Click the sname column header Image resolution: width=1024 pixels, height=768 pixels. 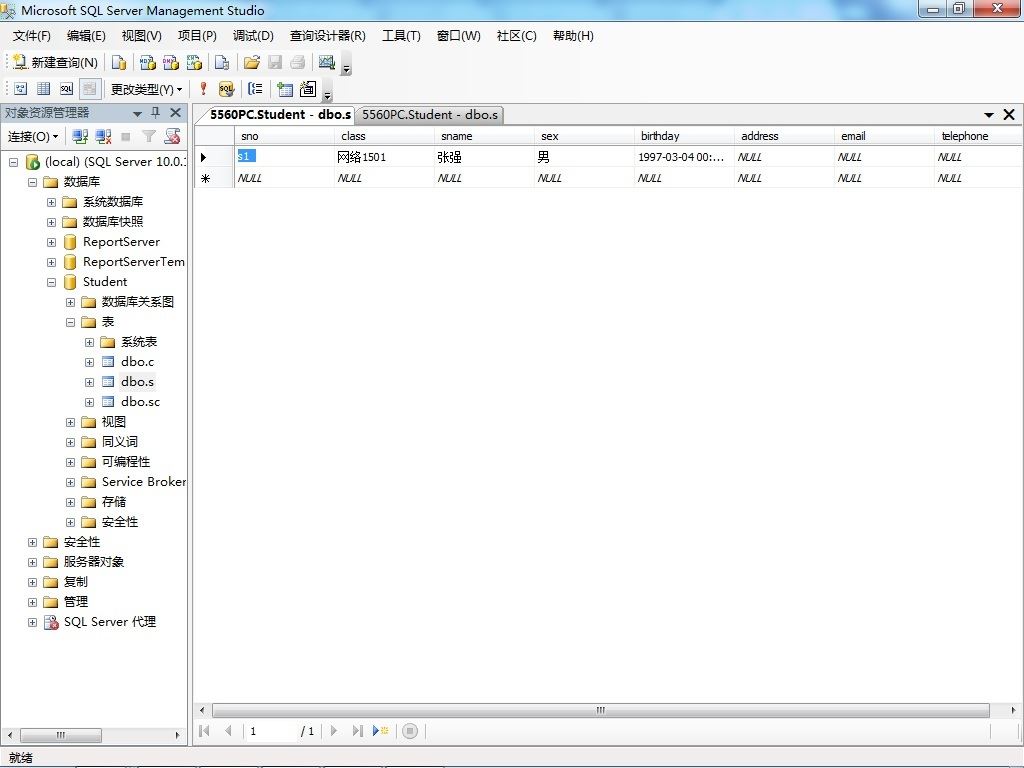tap(483, 136)
